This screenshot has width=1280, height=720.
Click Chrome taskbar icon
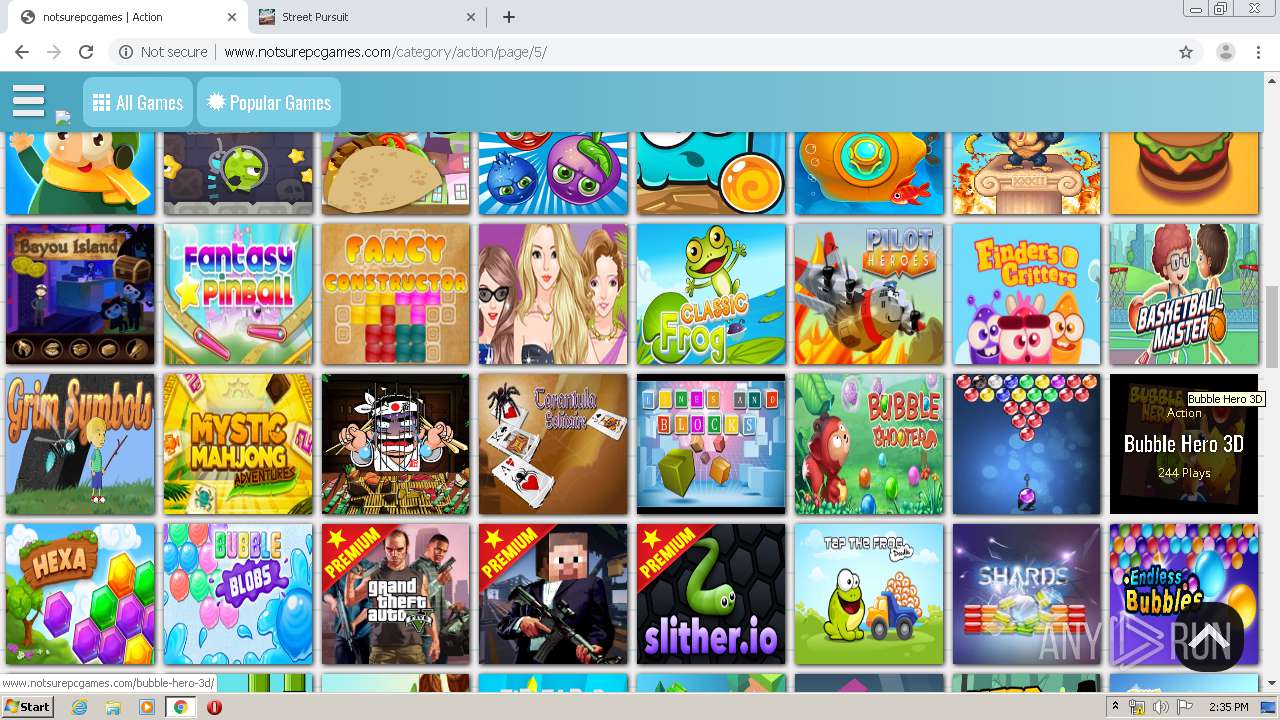[x=181, y=707]
